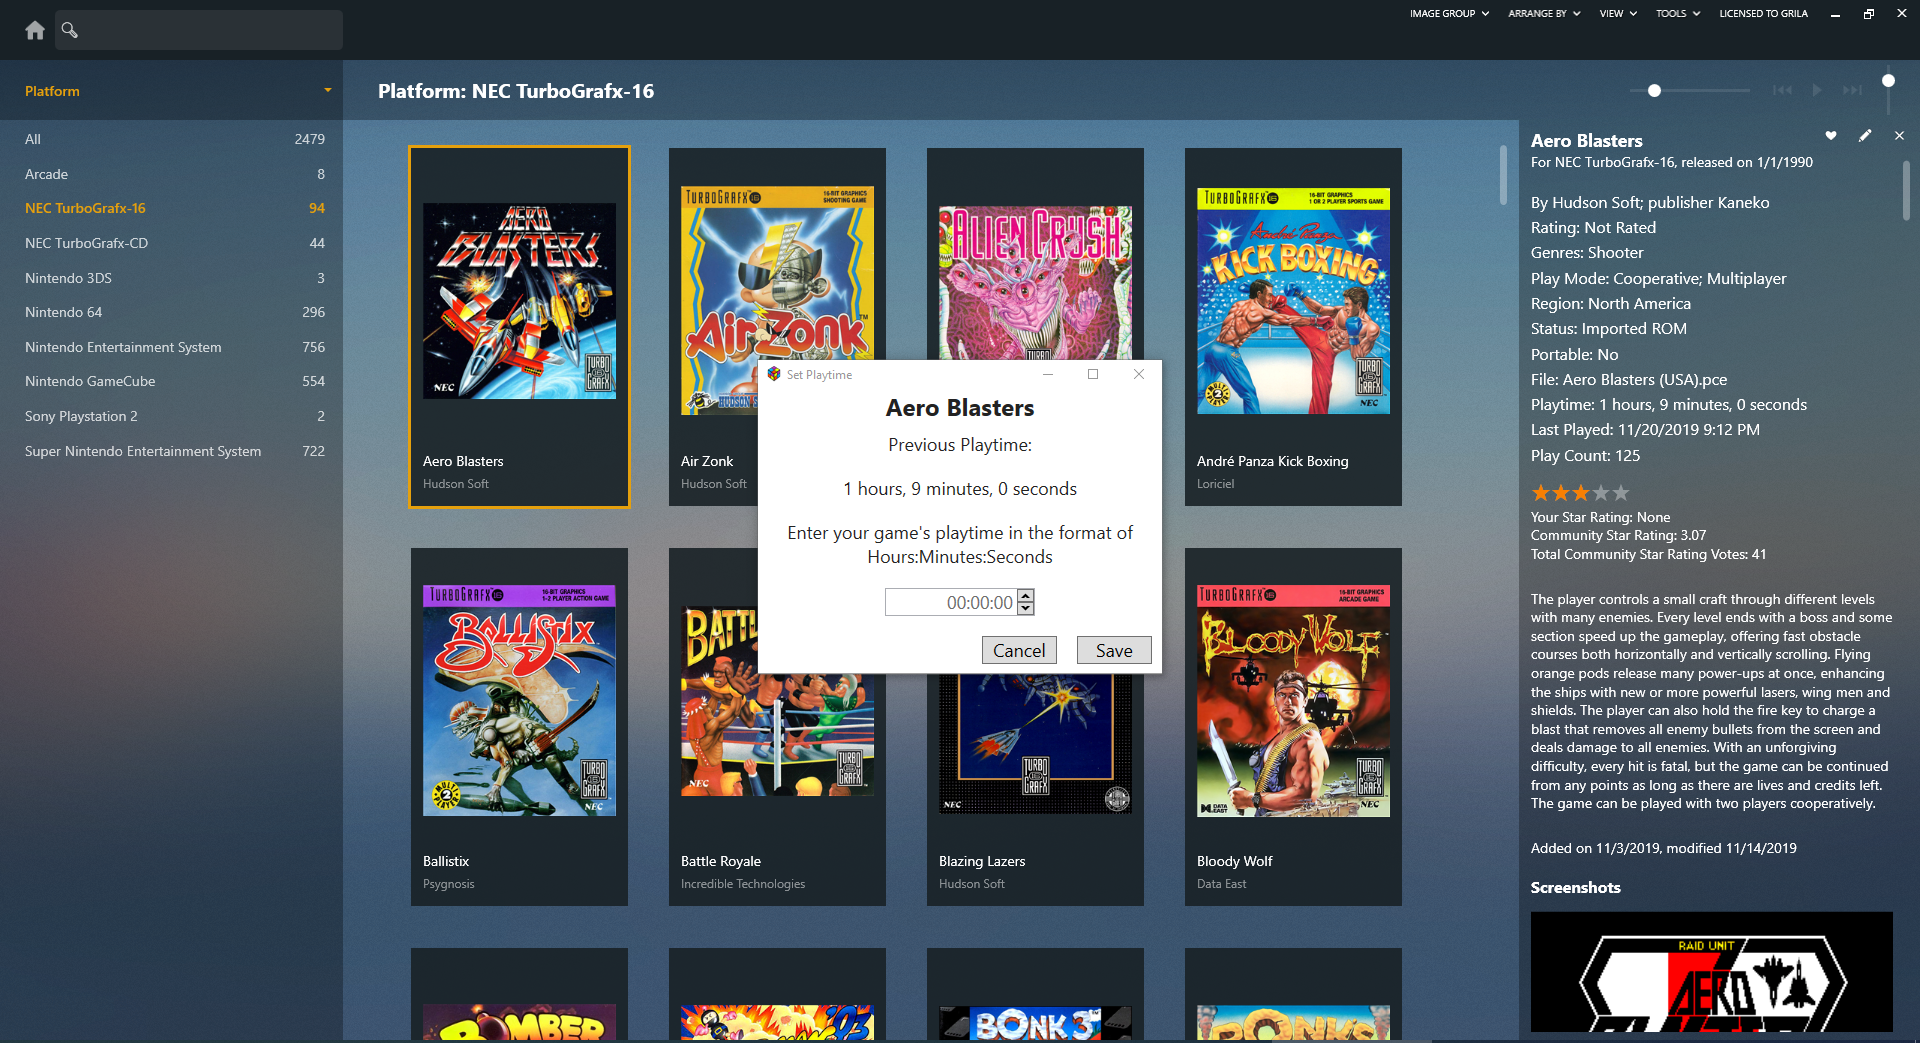Image resolution: width=1920 pixels, height=1043 pixels.
Task: Click the Set Playtime dialog app icon
Action: (773, 374)
